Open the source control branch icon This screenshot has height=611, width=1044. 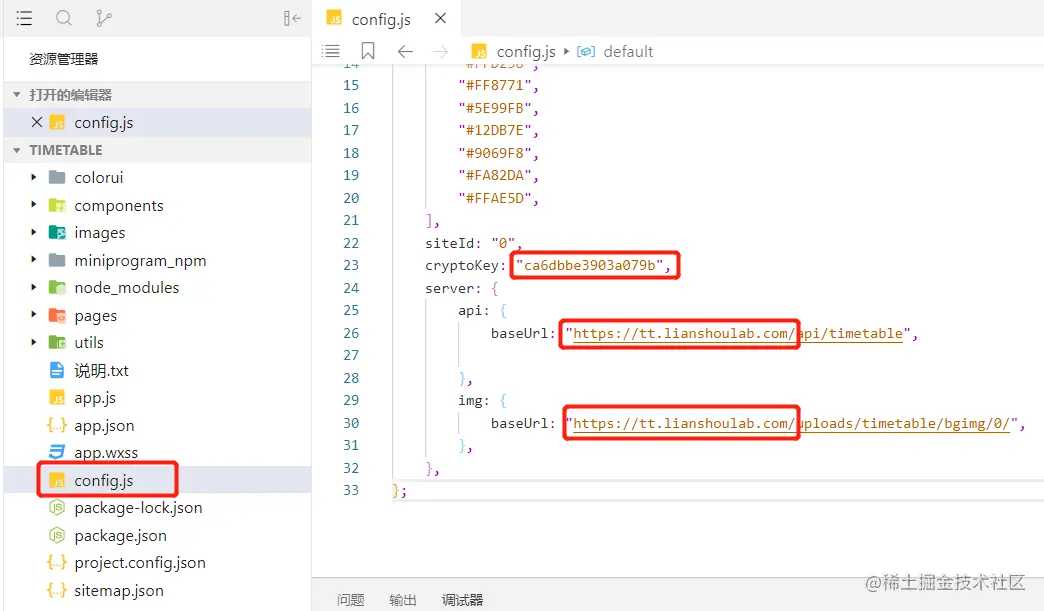pyautogui.click(x=103, y=18)
